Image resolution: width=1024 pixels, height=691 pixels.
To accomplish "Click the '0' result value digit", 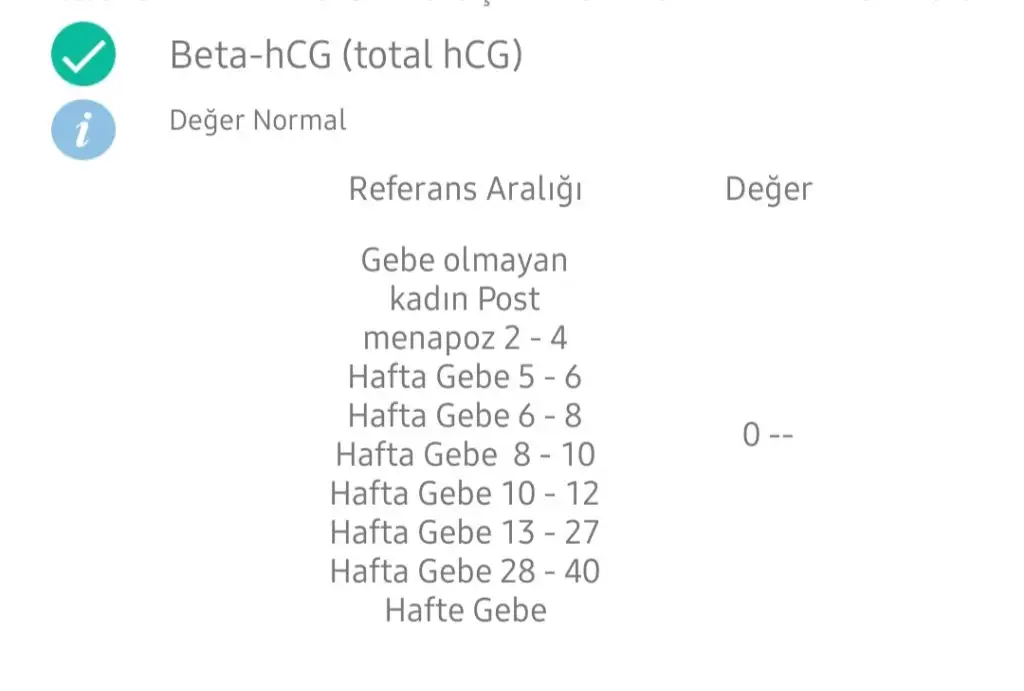I will coord(752,435).
